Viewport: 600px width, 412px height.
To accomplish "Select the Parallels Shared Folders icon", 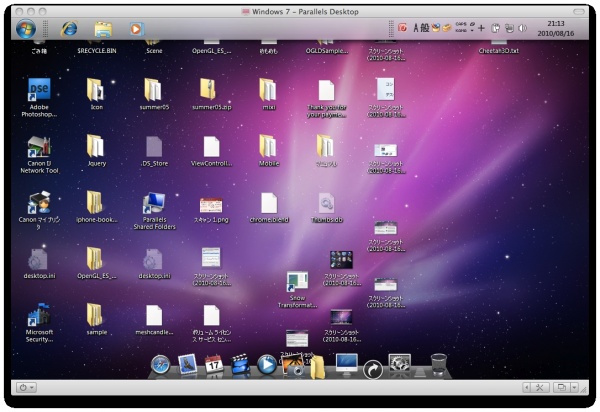I will point(154,203).
